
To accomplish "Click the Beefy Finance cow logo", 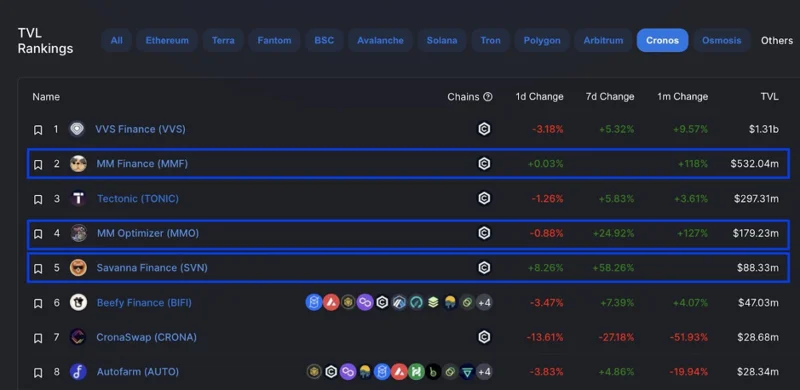I will 78,303.
